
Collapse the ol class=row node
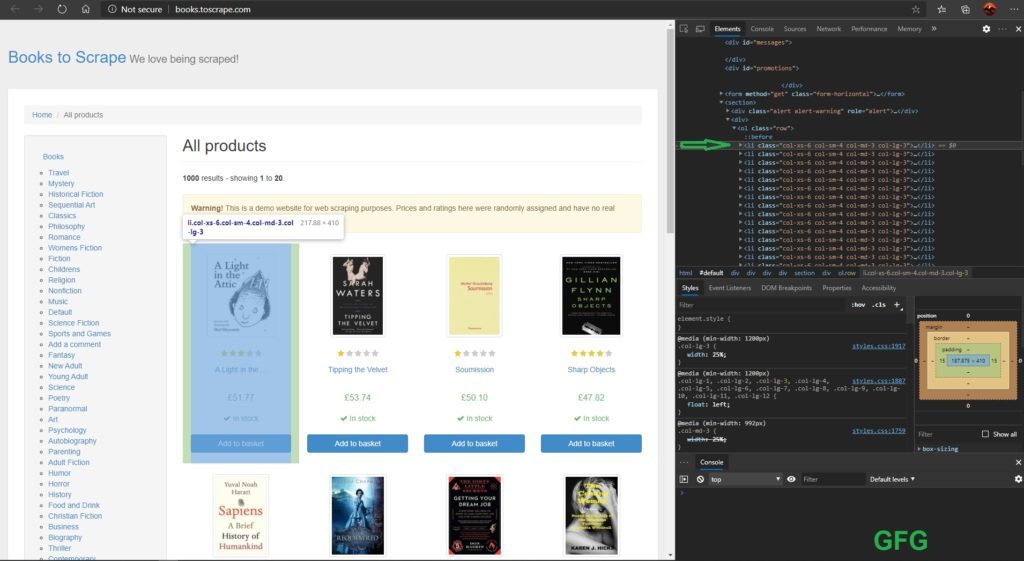[x=734, y=128]
